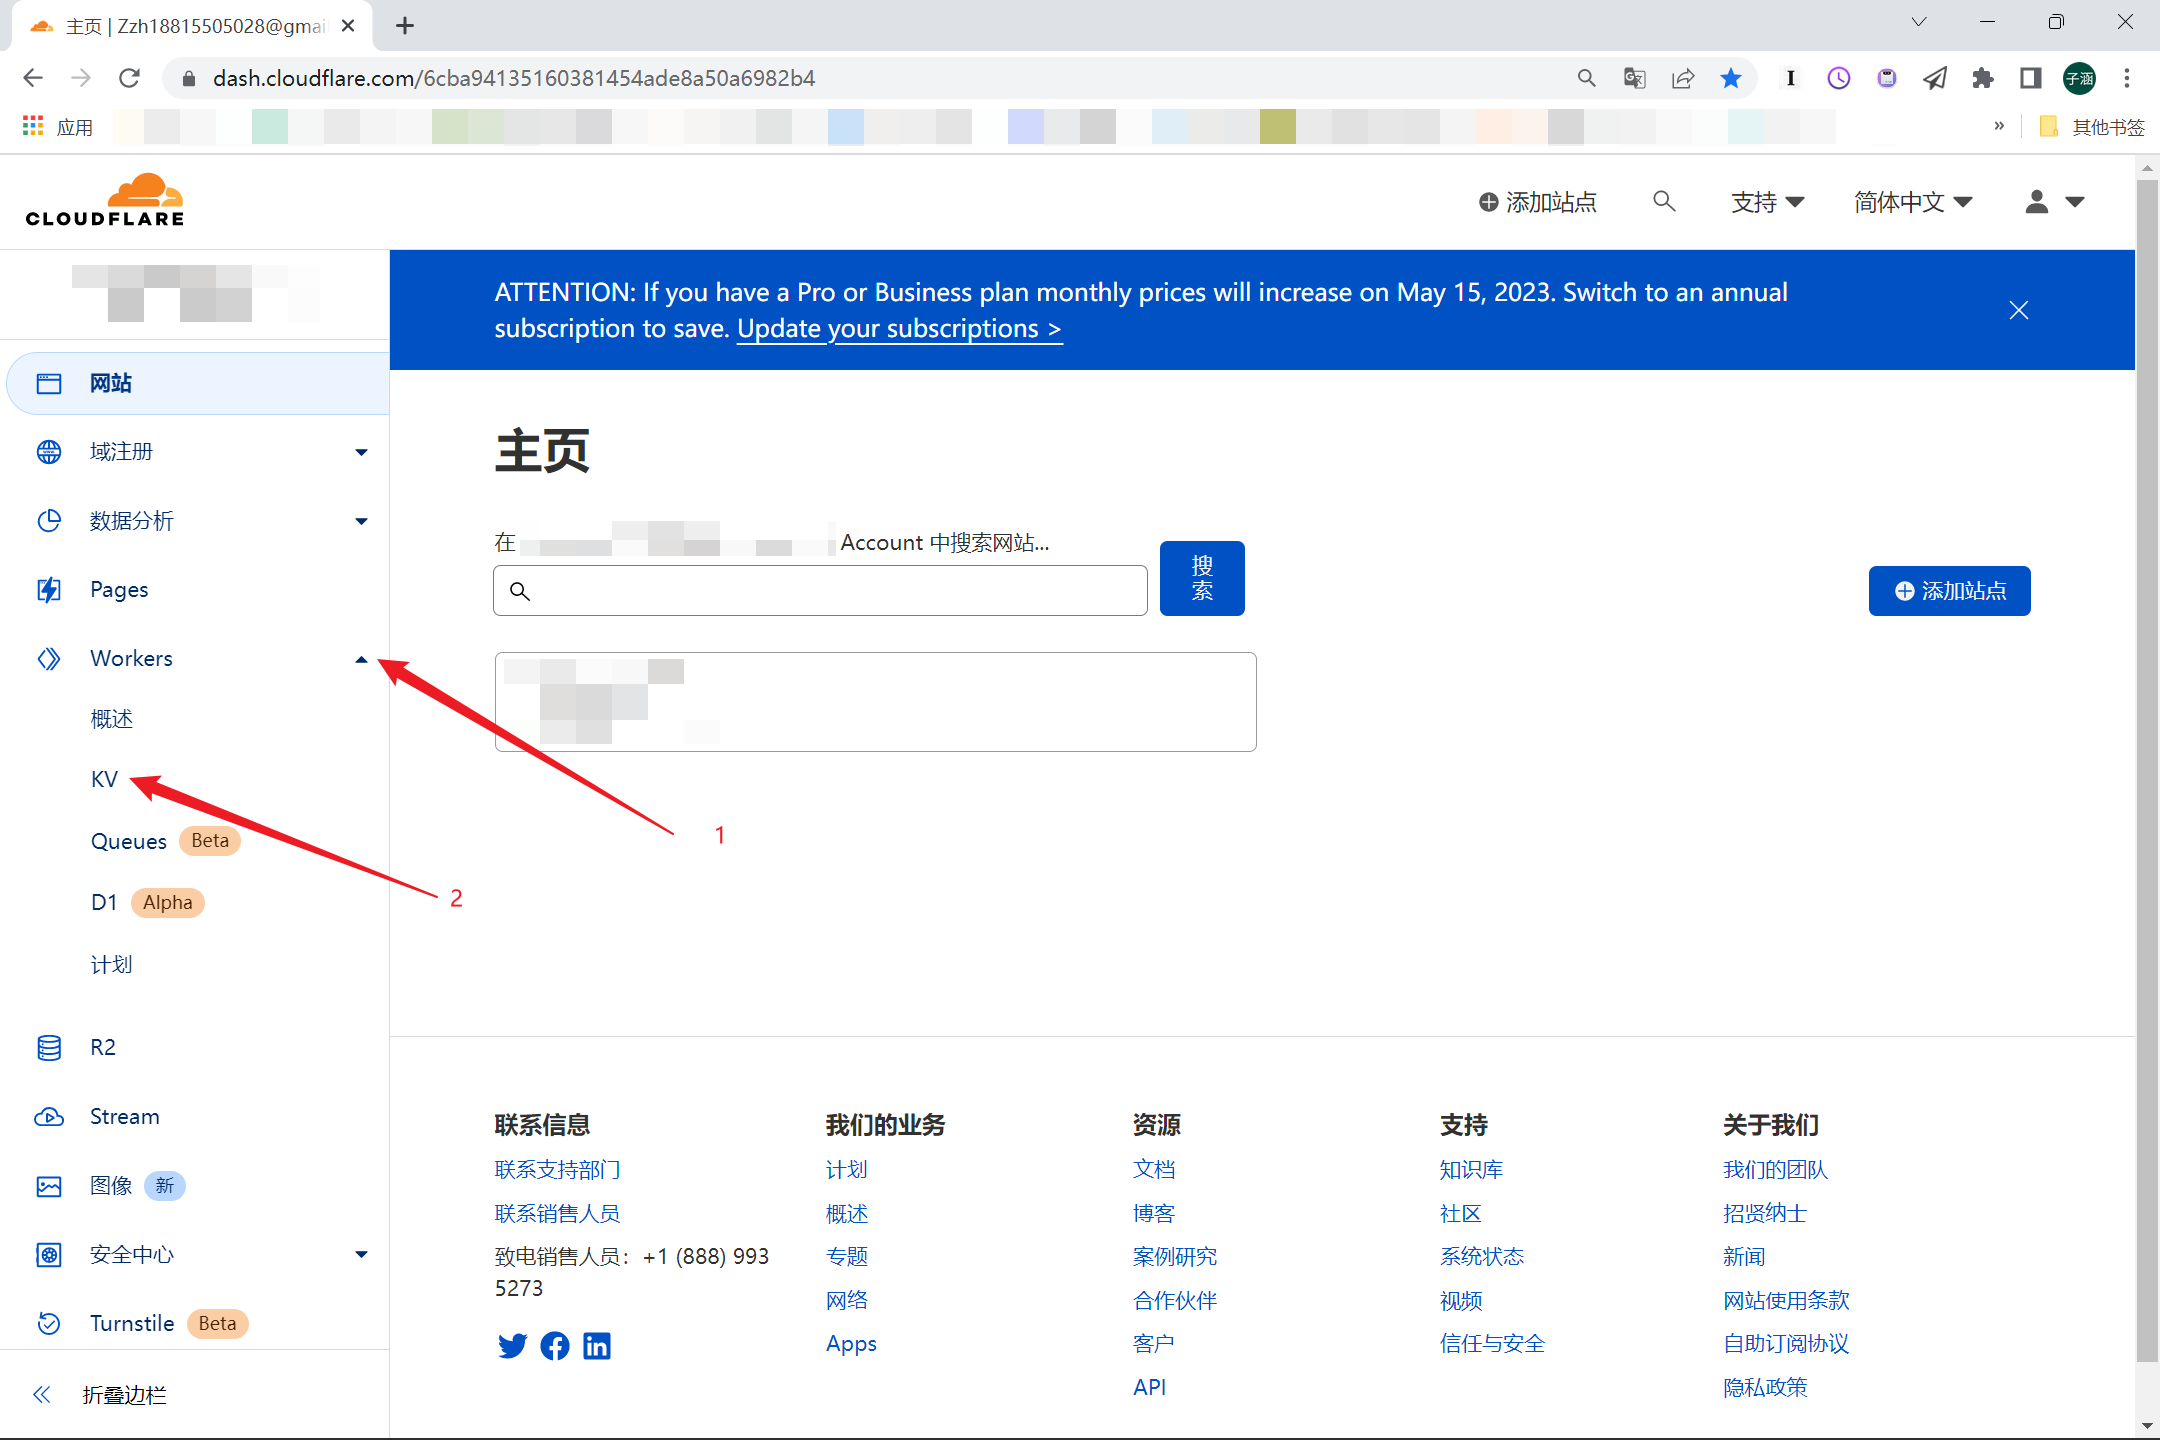
Task: Open API footer link
Action: click(1149, 1387)
